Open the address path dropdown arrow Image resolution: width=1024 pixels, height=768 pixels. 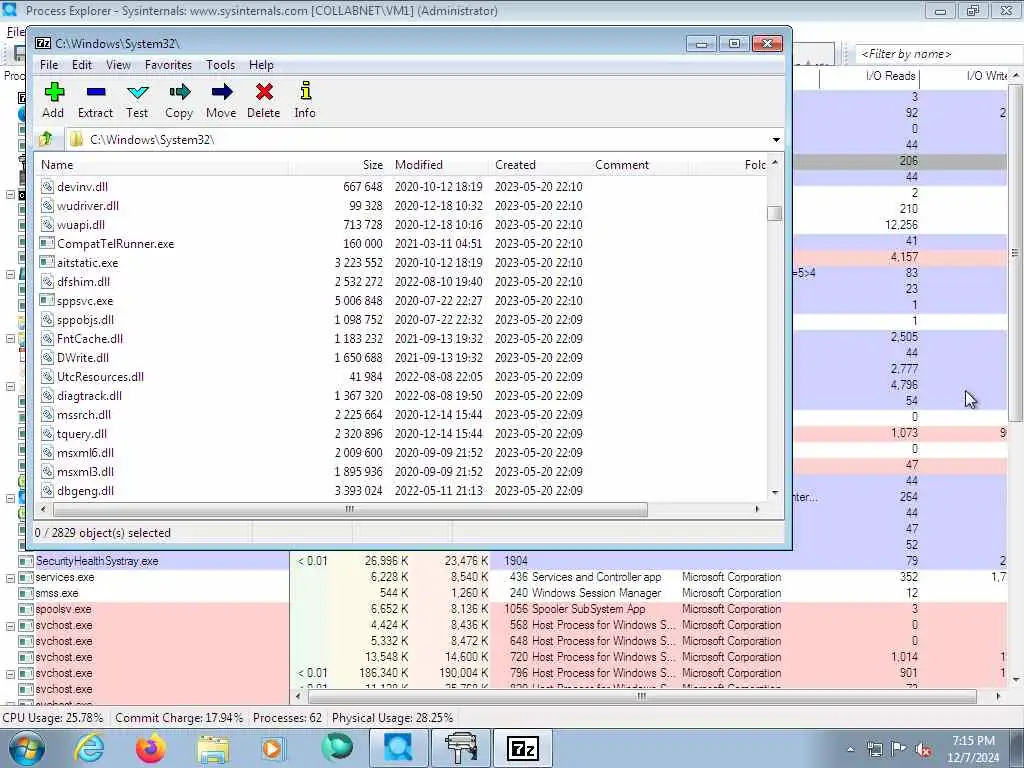pyautogui.click(x=776, y=139)
